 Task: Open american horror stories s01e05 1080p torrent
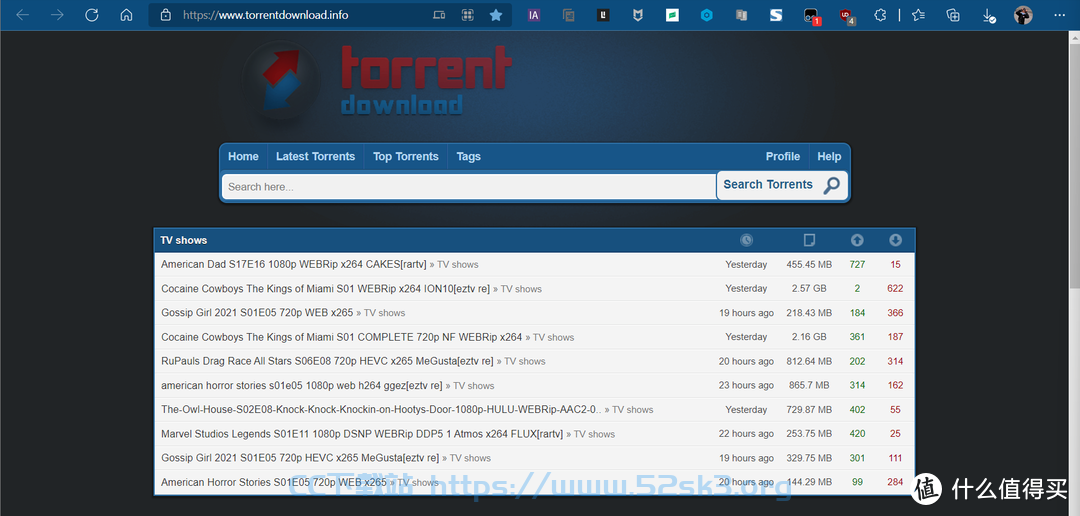pyautogui.click(x=302, y=385)
